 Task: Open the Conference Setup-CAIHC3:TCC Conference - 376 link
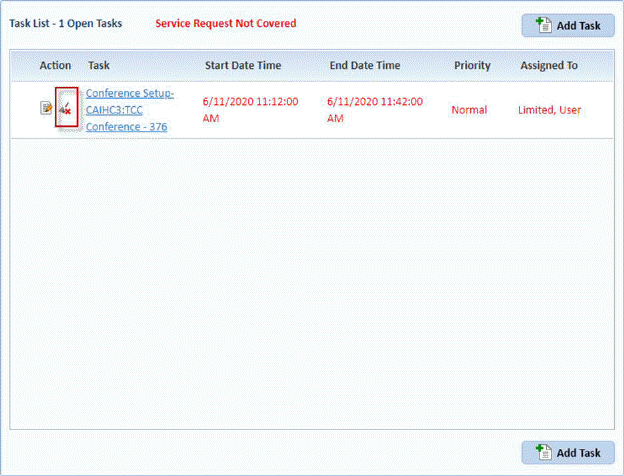tap(130, 110)
